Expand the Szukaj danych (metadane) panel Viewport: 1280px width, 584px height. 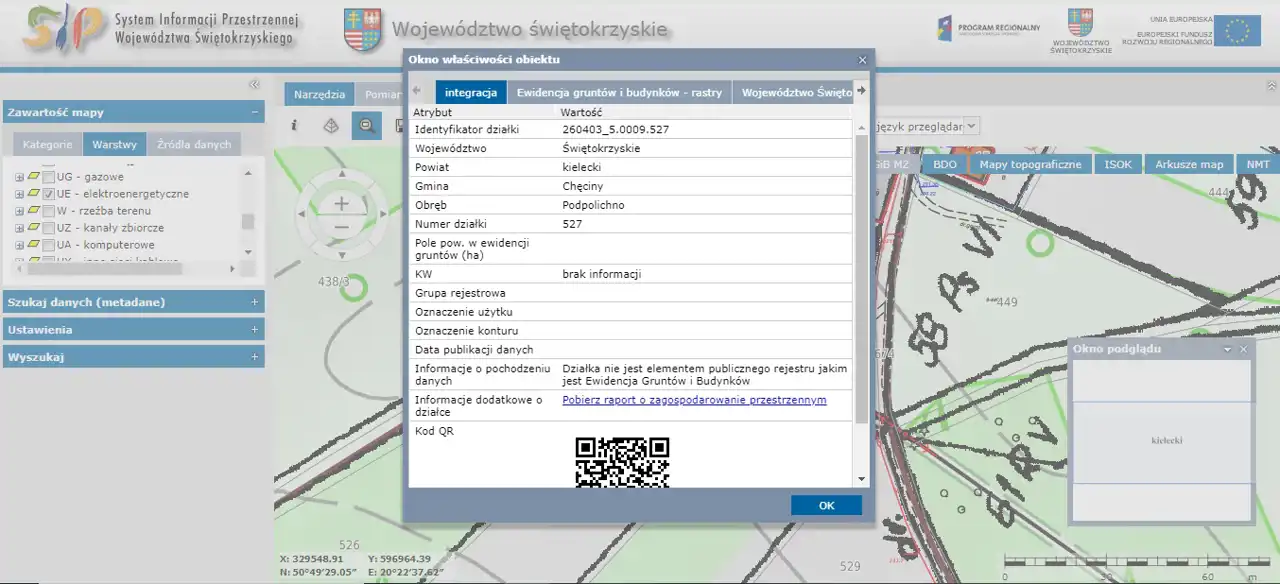click(x=254, y=302)
